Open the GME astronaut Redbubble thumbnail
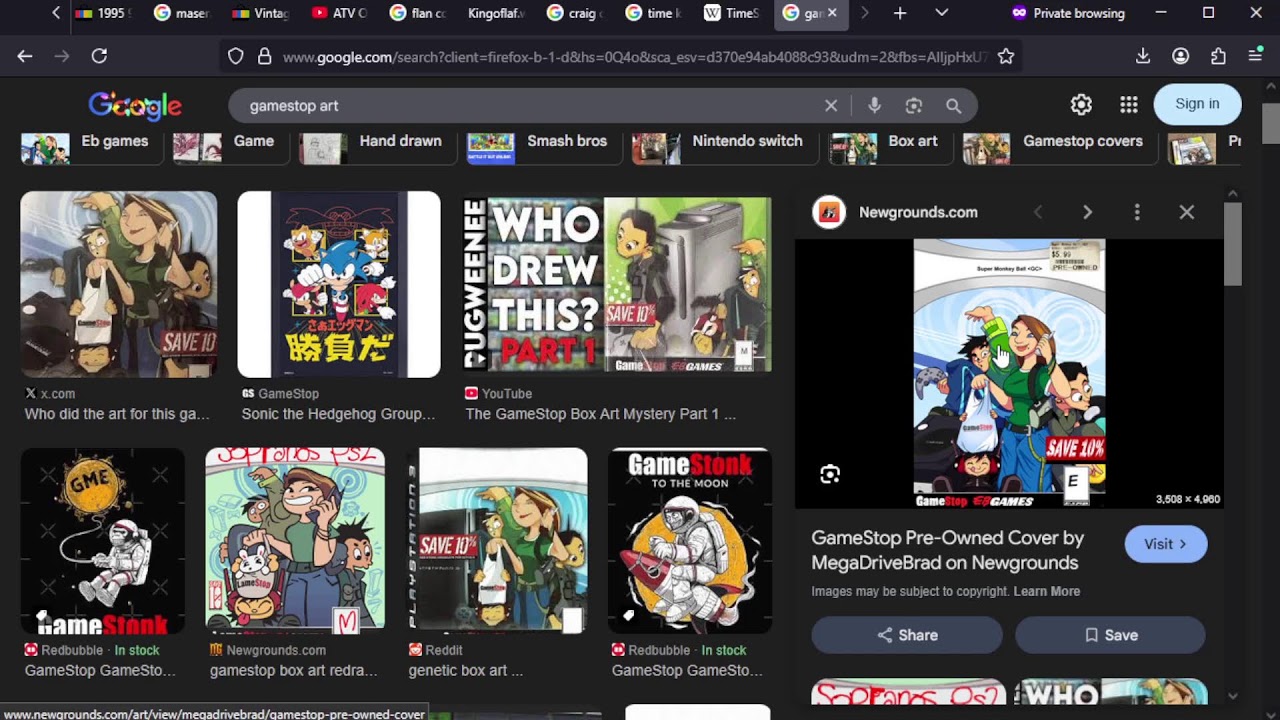The width and height of the screenshot is (1280, 720). point(103,541)
